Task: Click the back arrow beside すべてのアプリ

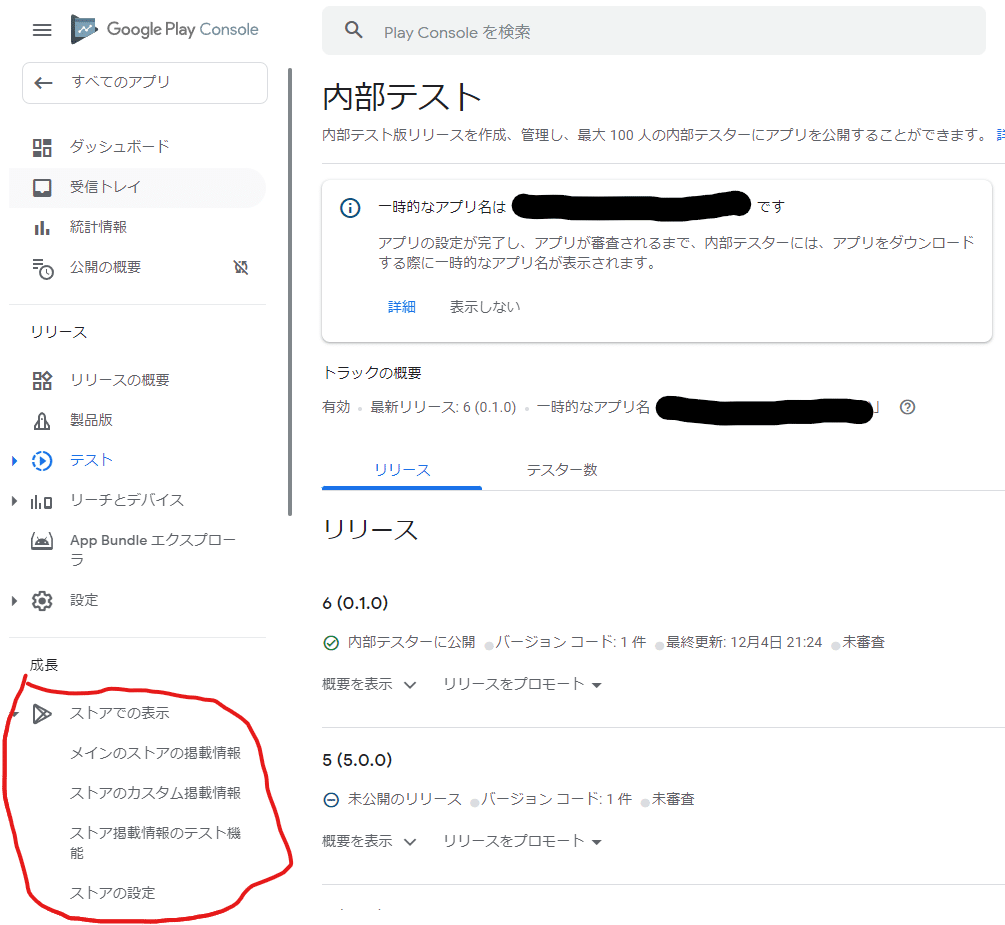Action: pyautogui.click(x=43, y=83)
